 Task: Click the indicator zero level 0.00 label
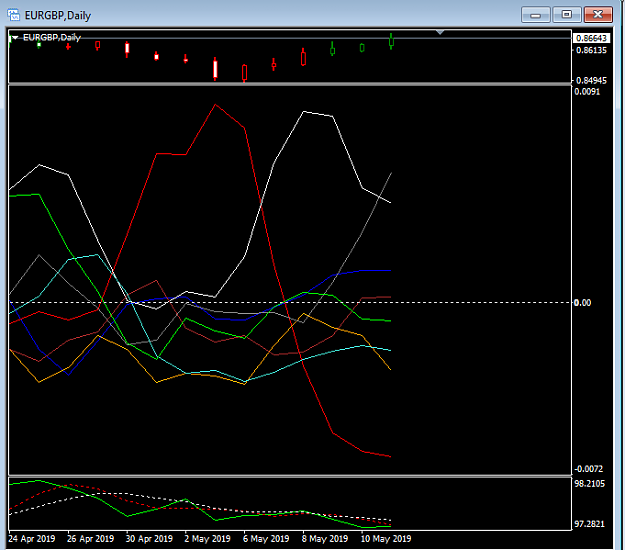tap(582, 303)
